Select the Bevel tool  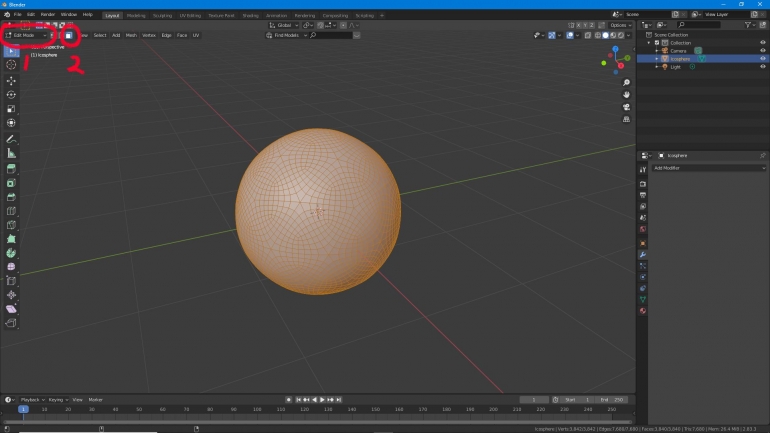(11, 197)
